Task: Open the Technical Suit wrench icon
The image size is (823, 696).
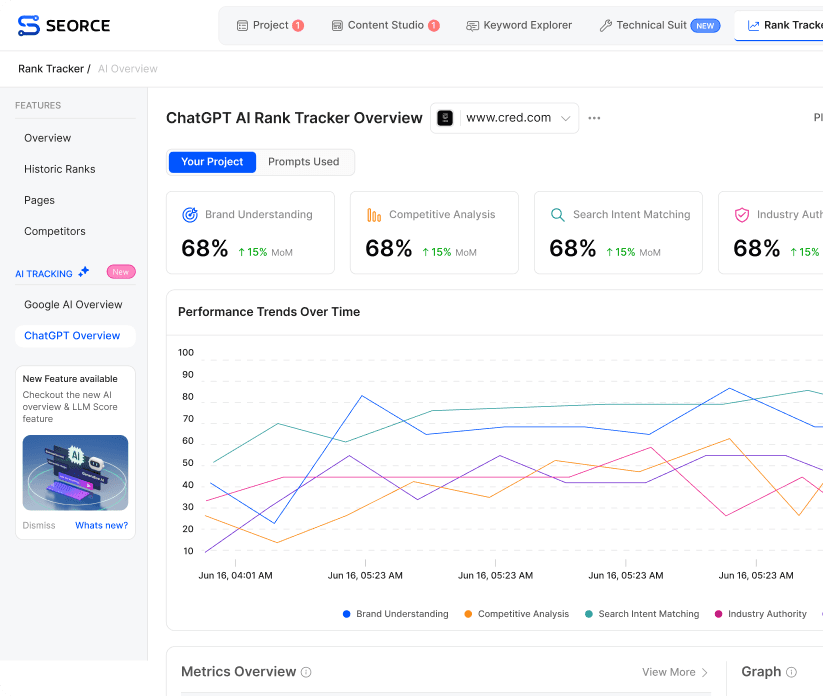Action: [604, 25]
